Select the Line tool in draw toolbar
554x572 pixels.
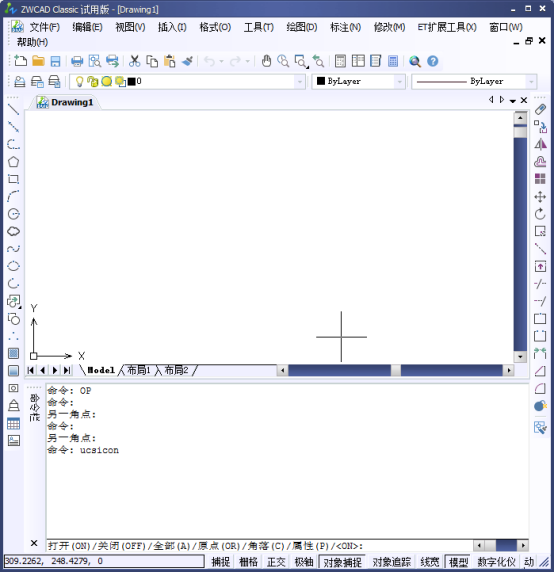13,109
